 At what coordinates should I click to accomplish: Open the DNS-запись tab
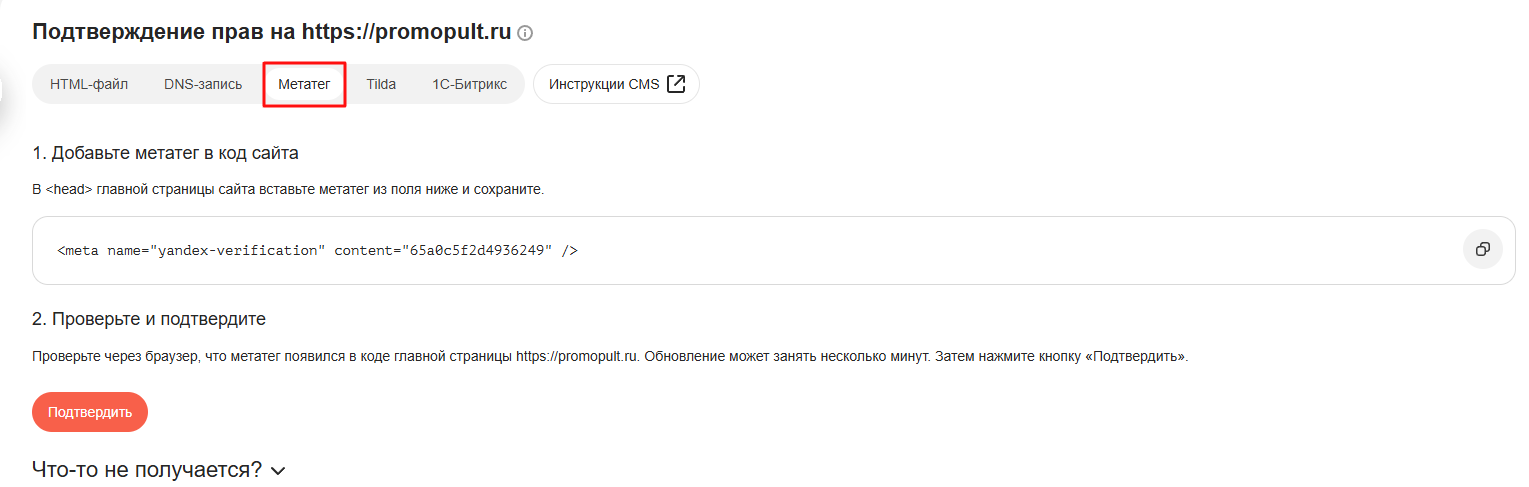point(203,84)
